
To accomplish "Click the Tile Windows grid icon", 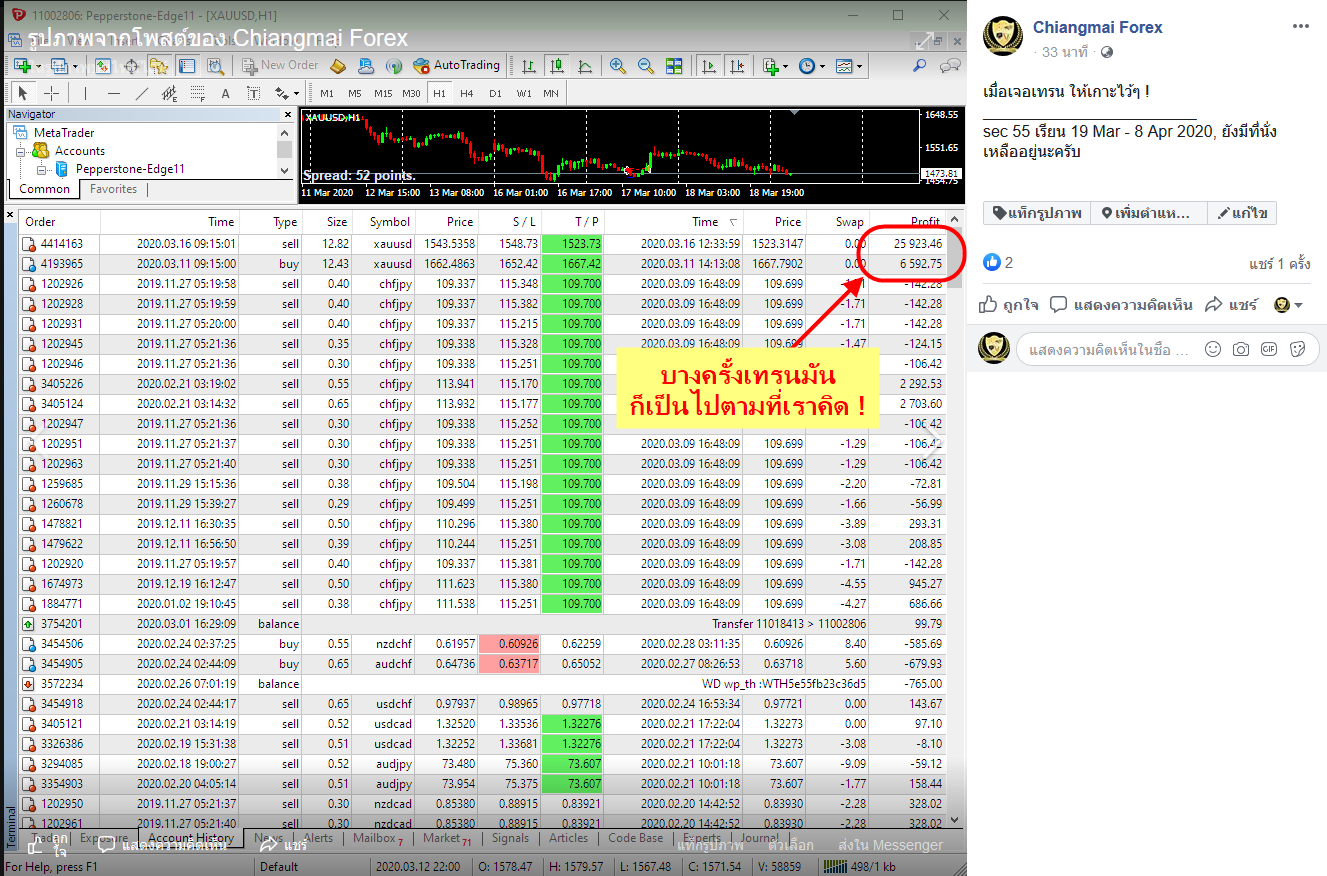I will [674, 66].
